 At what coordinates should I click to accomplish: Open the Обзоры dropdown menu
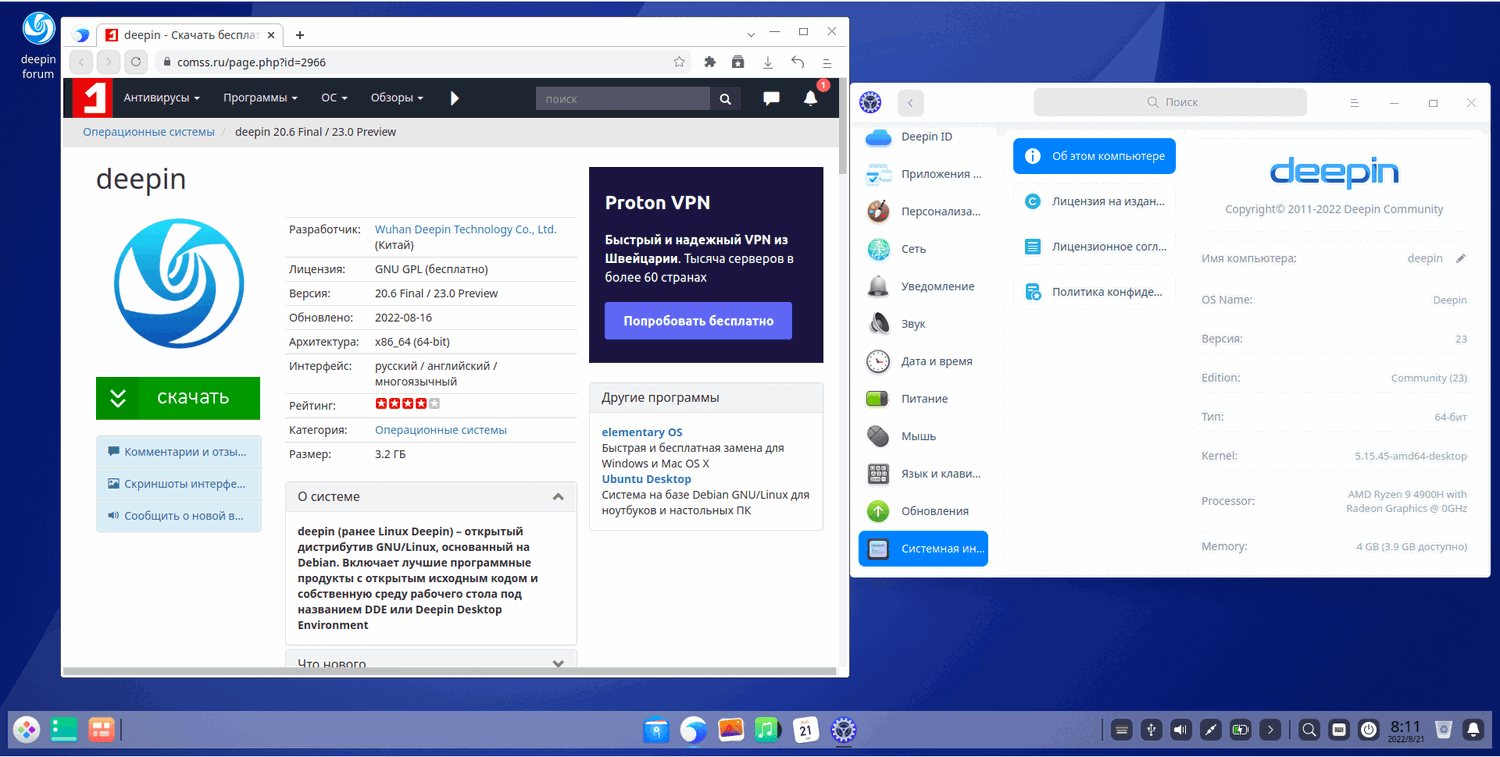click(x=397, y=98)
